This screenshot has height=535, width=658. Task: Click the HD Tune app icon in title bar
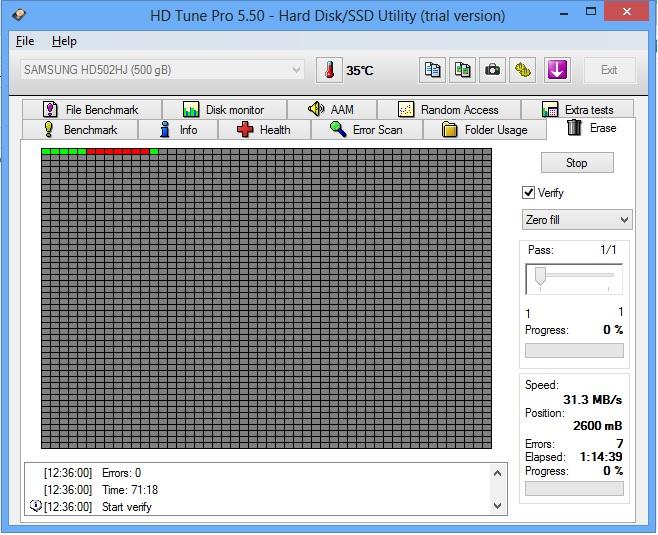(x=19, y=15)
